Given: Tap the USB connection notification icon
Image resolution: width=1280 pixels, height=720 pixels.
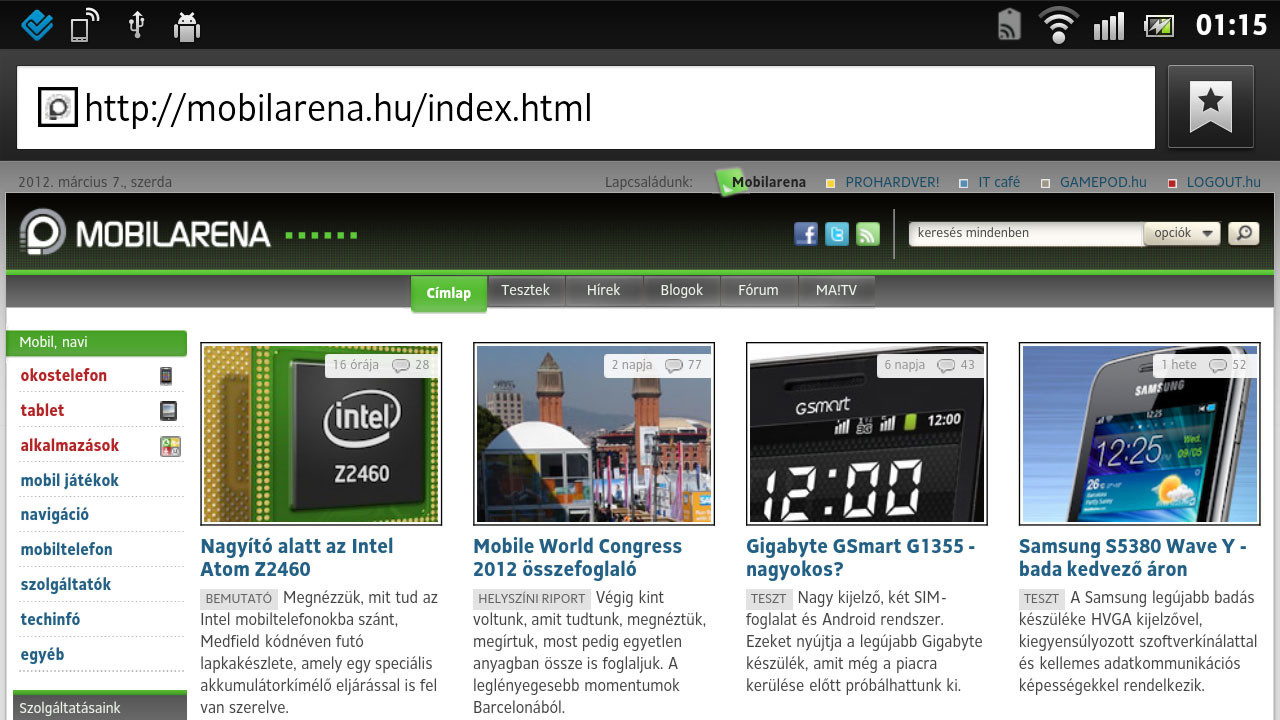Looking at the screenshot, I should [x=136, y=25].
